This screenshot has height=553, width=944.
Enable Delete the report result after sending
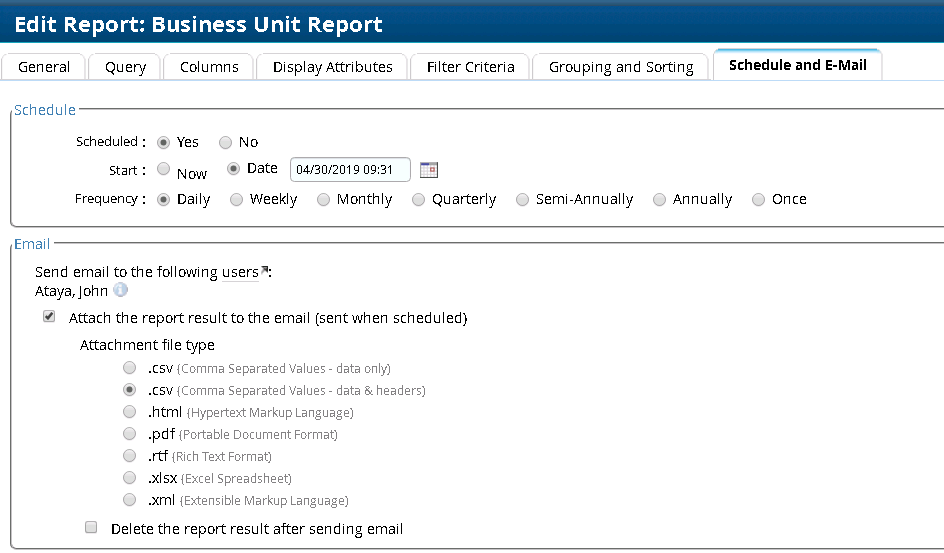(91, 527)
